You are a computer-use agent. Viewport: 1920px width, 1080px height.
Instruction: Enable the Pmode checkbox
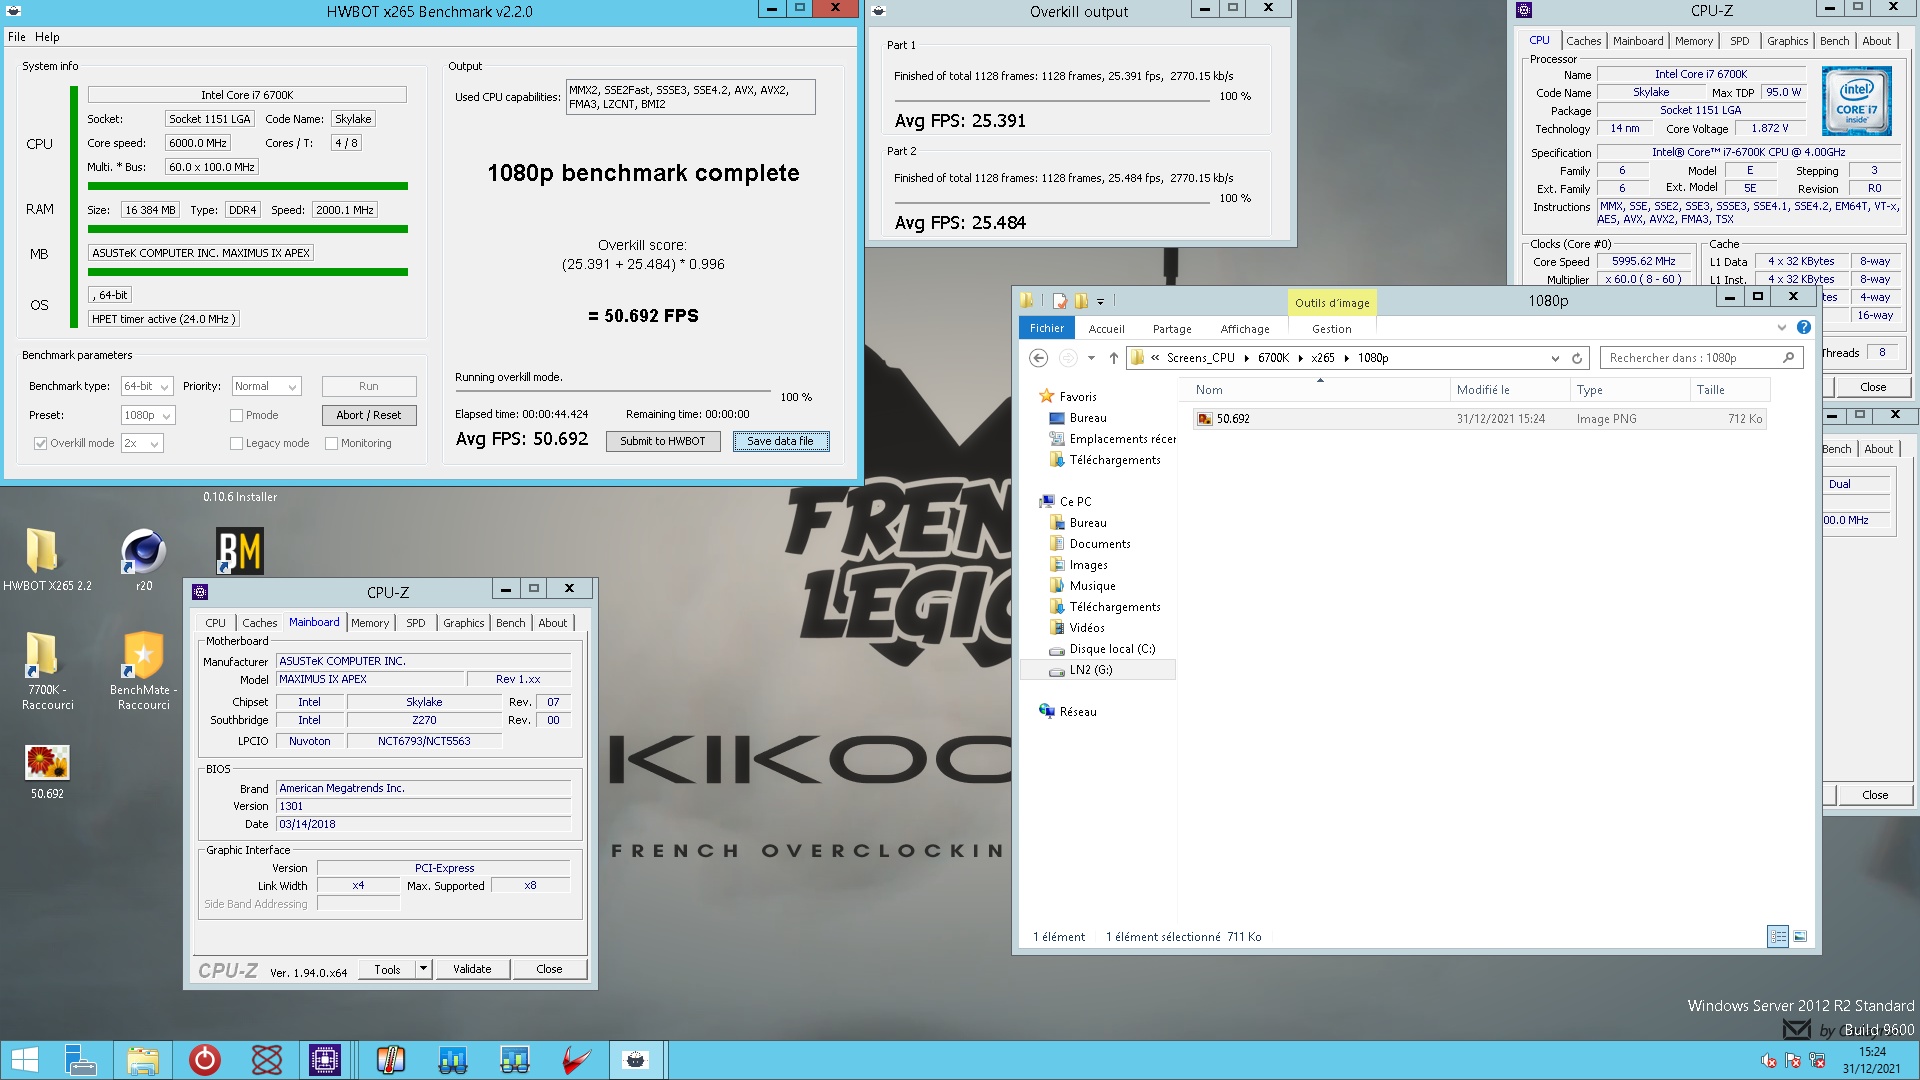pos(236,416)
